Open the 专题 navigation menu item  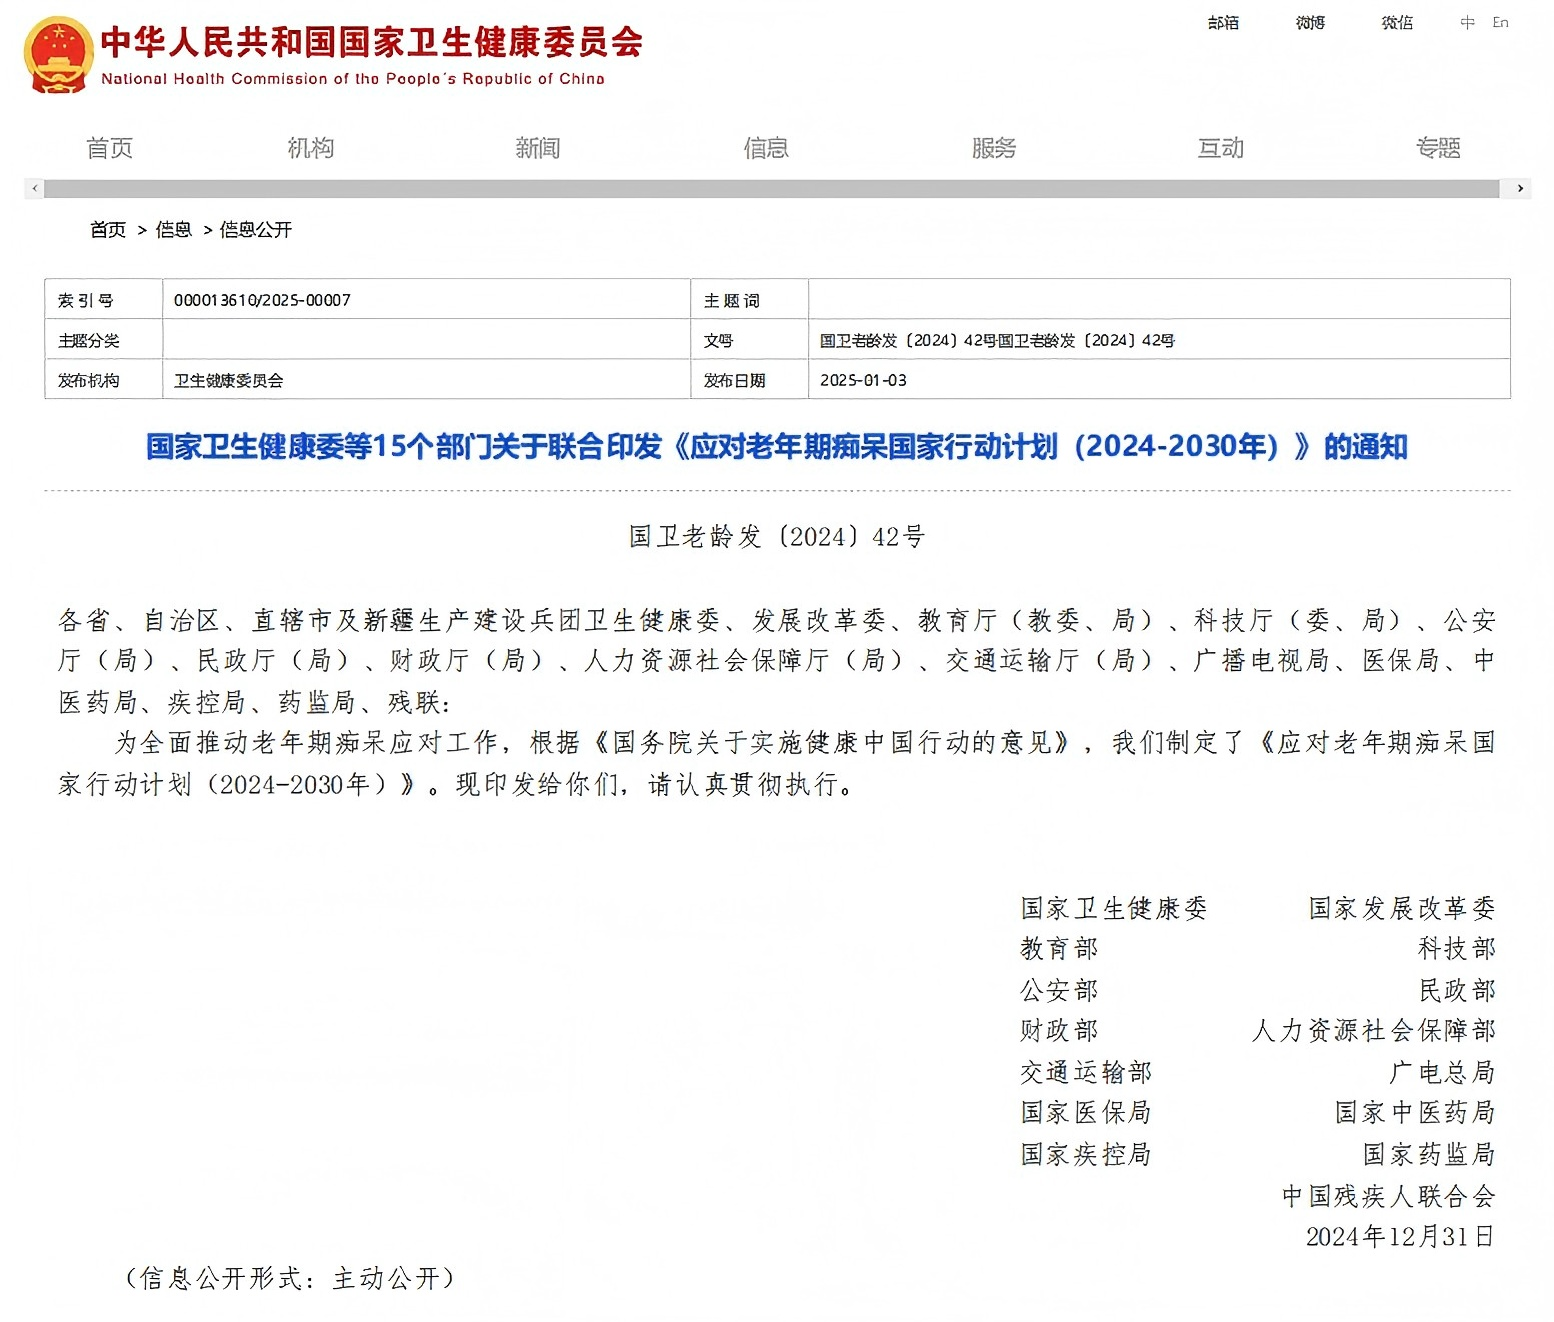click(1438, 148)
